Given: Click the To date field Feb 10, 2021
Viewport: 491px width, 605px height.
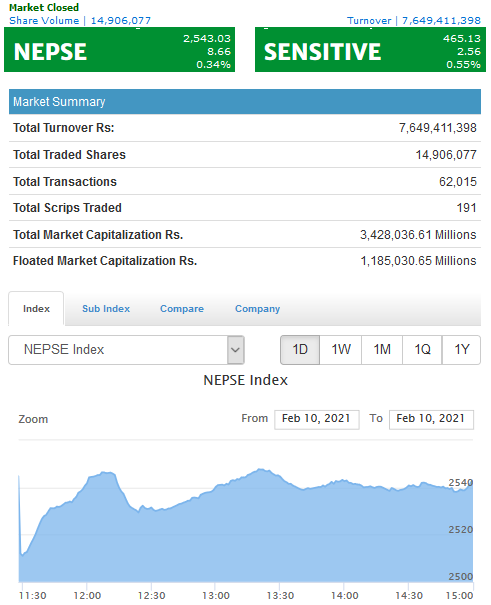Looking at the screenshot, I should point(431,419).
